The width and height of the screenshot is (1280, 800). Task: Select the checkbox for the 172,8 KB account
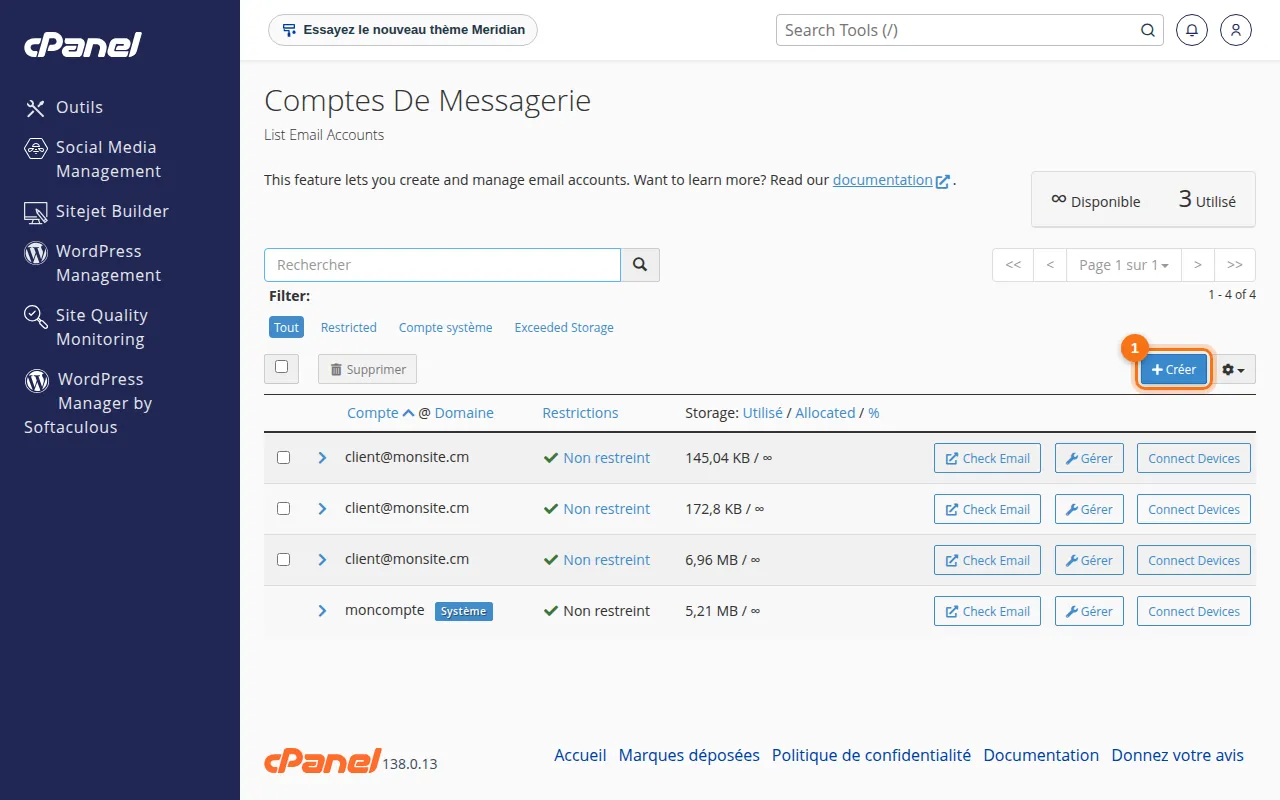point(283,508)
